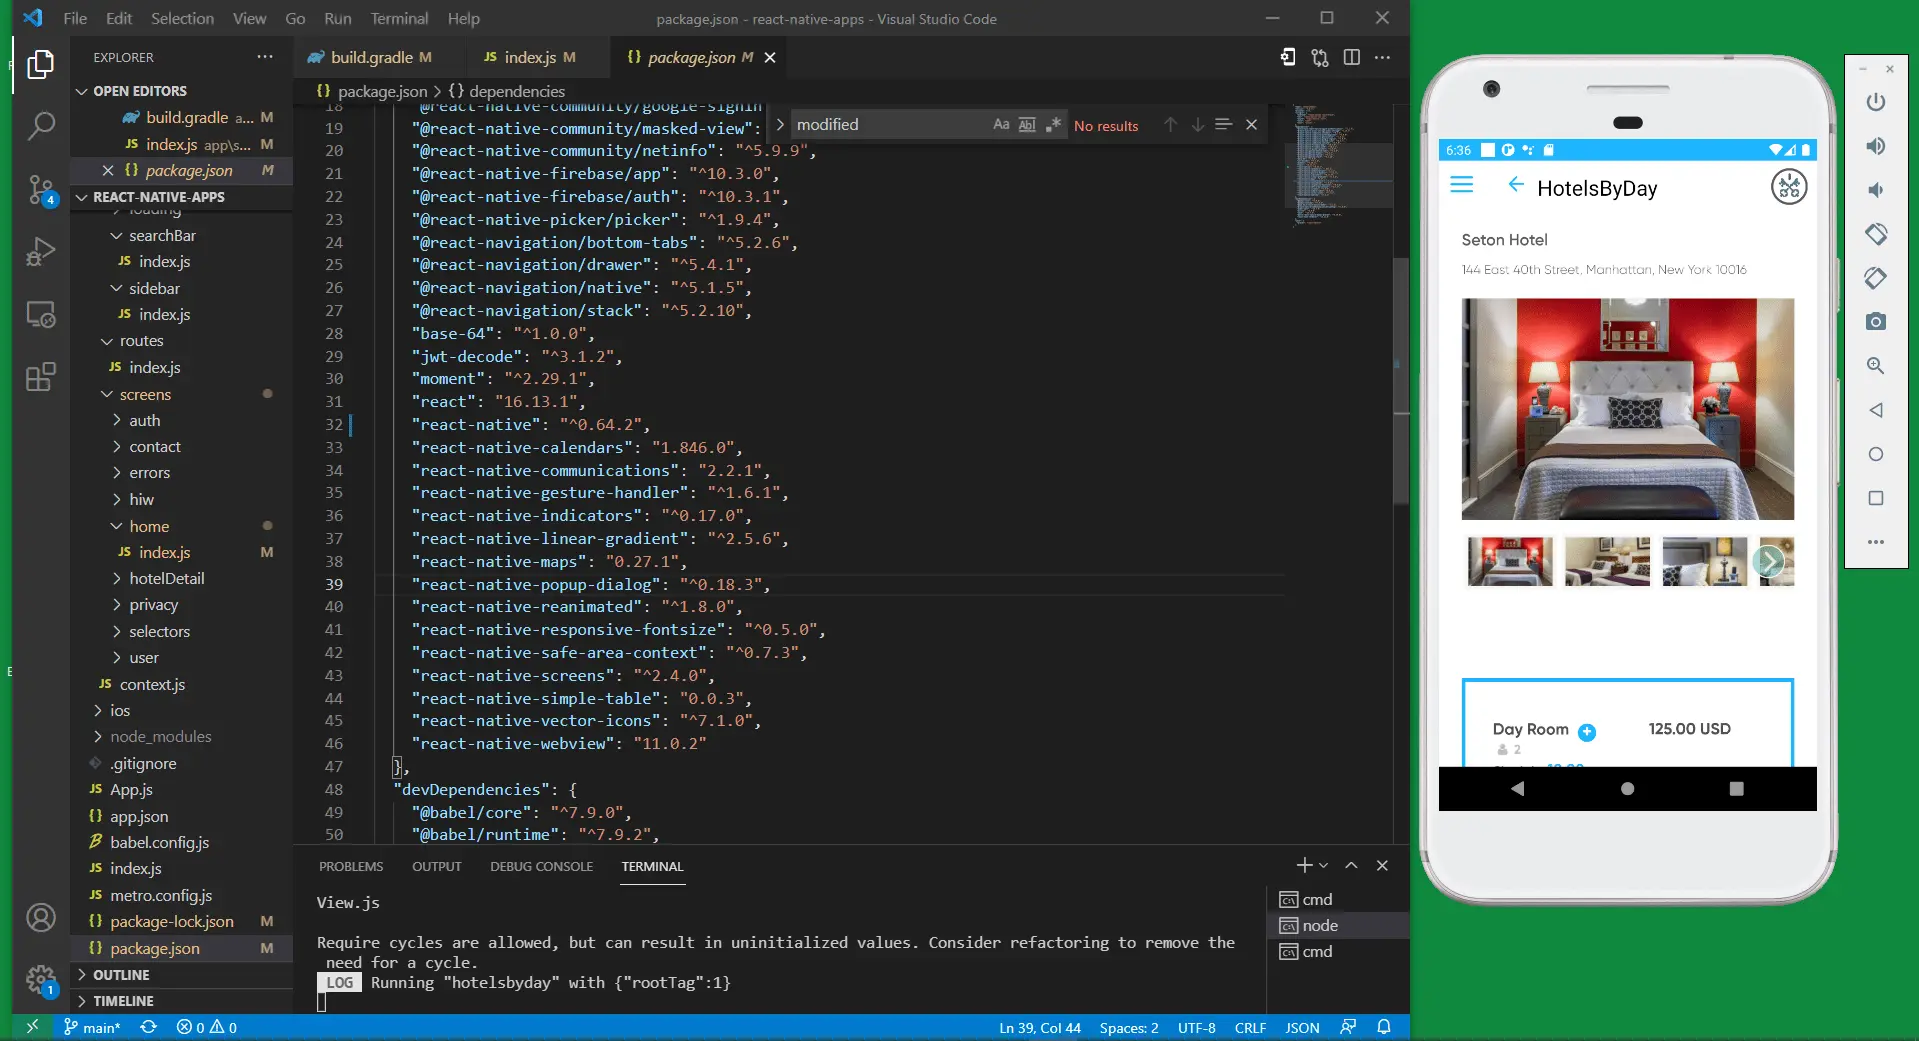
Task: Click the editor vertical scrollbar
Action: [1401, 380]
